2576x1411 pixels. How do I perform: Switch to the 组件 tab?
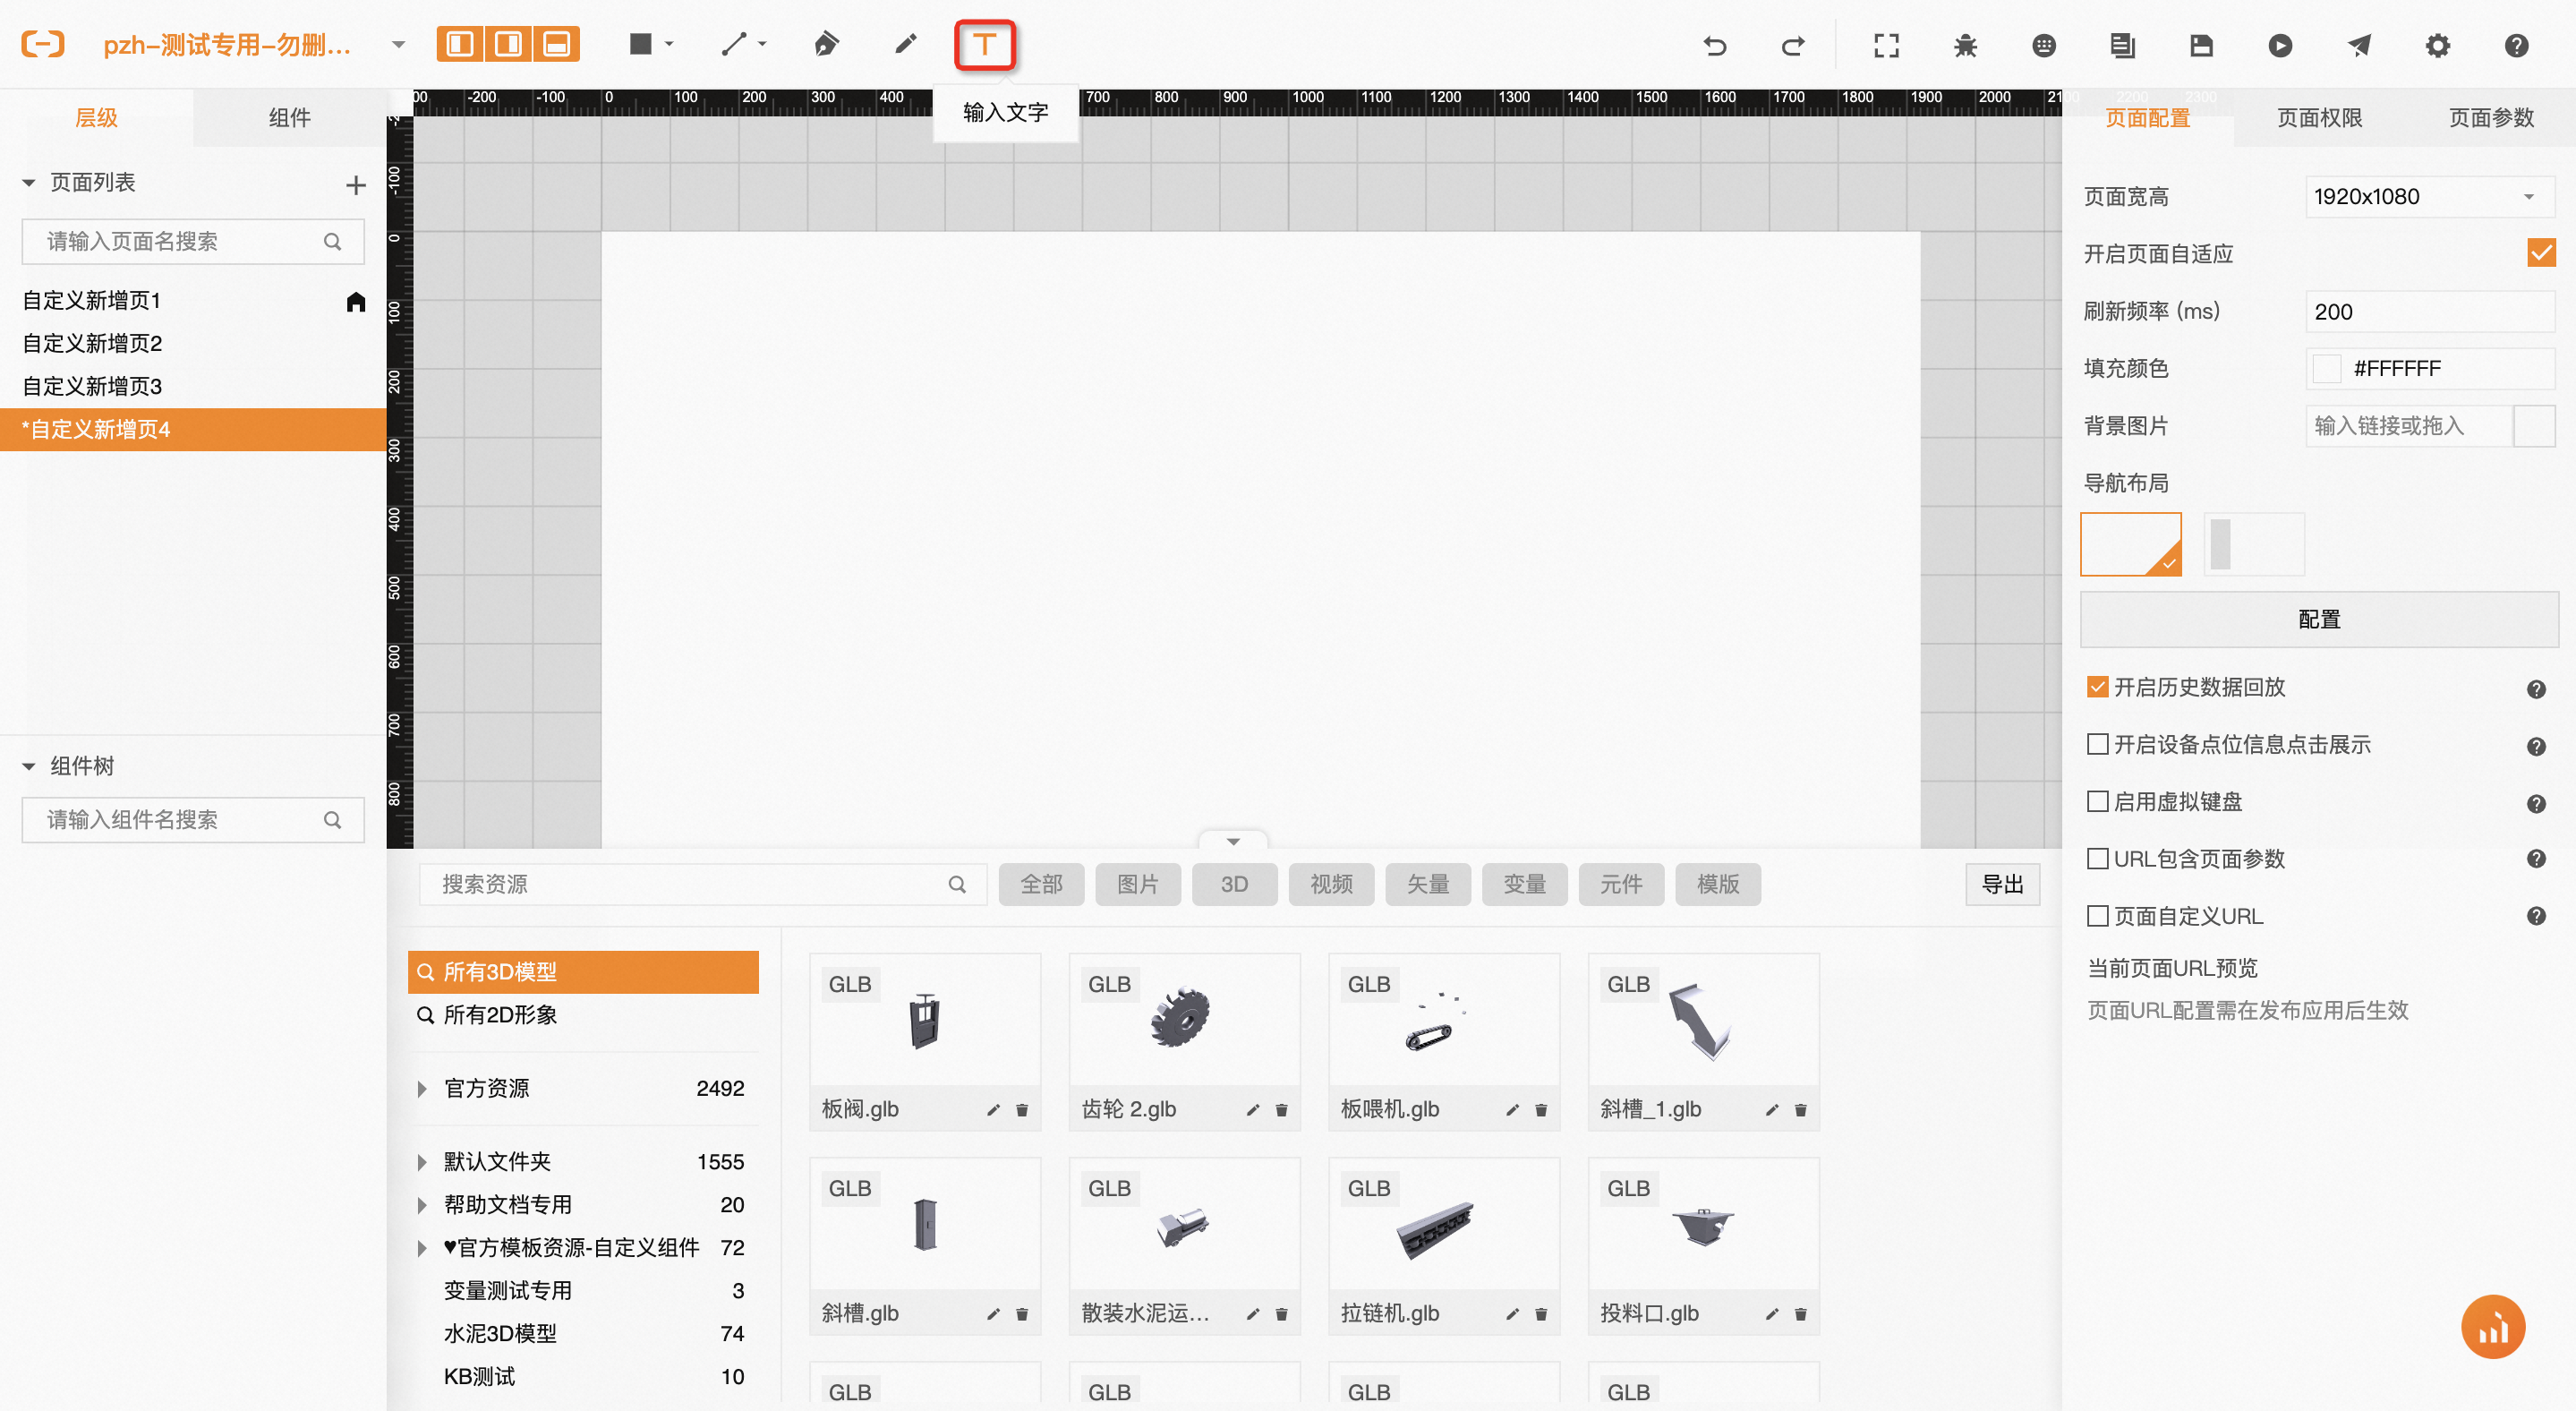[289, 118]
